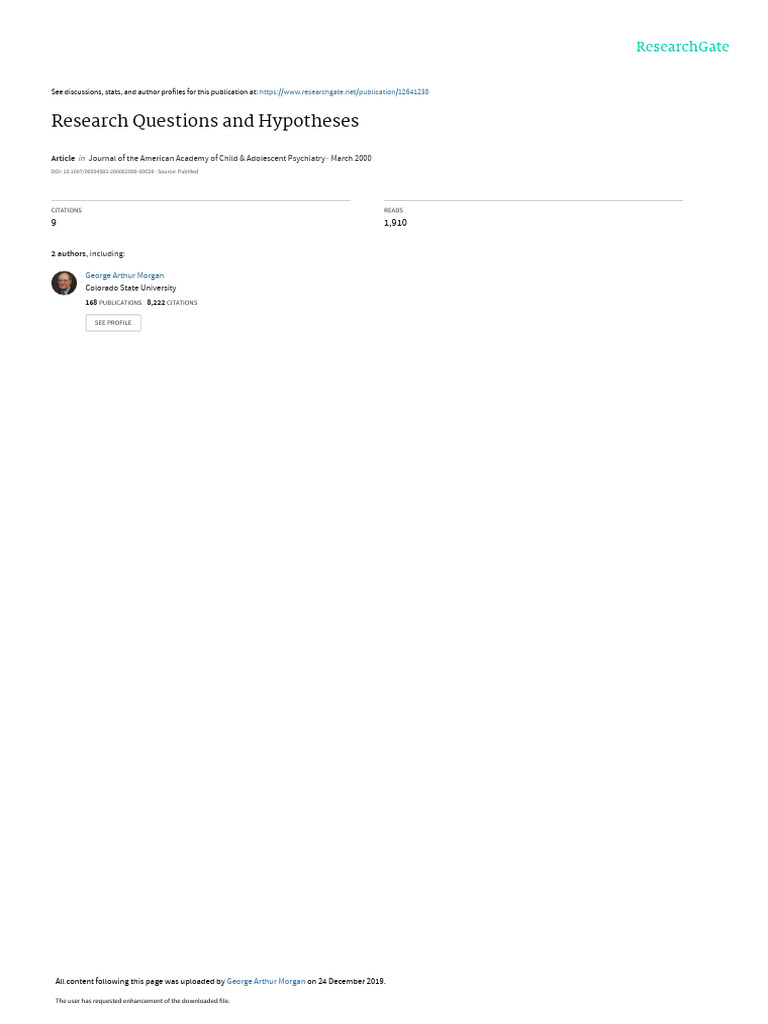Viewport: 768px width, 1024px height.
Task: Click Colorado State University affiliation
Action: coord(131,288)
